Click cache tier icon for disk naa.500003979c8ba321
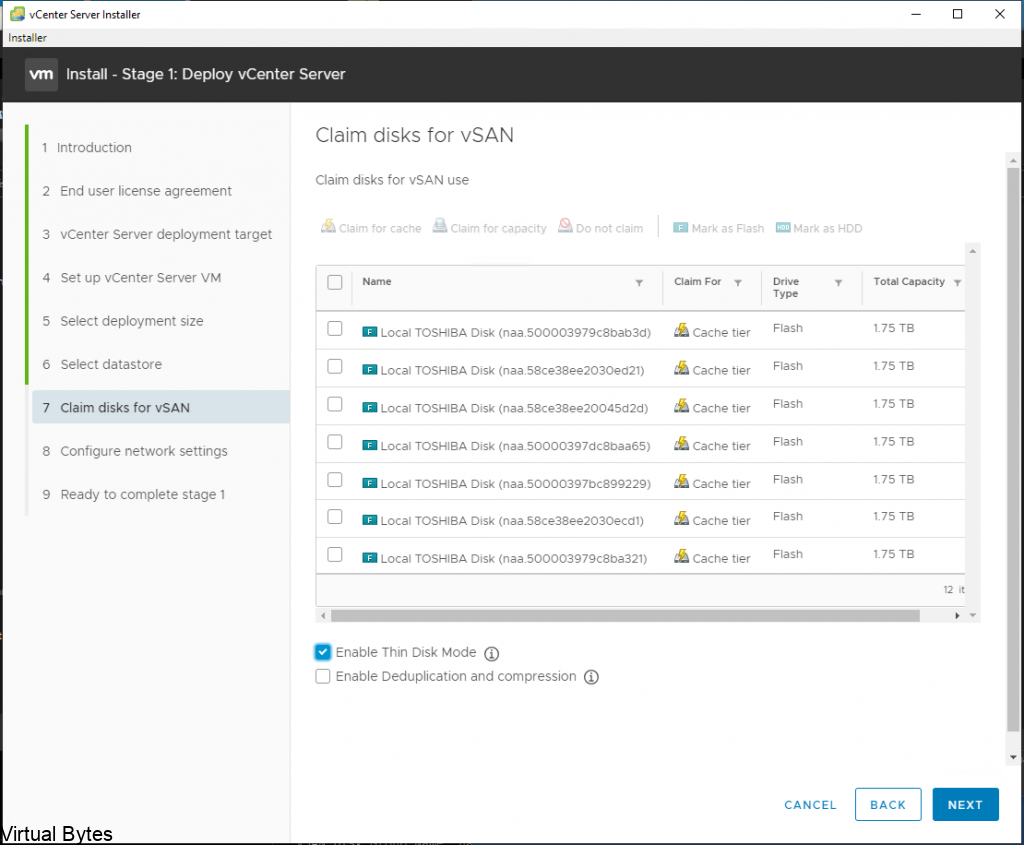Screen dimensions: 1024x845 pyautogui.click(x=681, y=556)
